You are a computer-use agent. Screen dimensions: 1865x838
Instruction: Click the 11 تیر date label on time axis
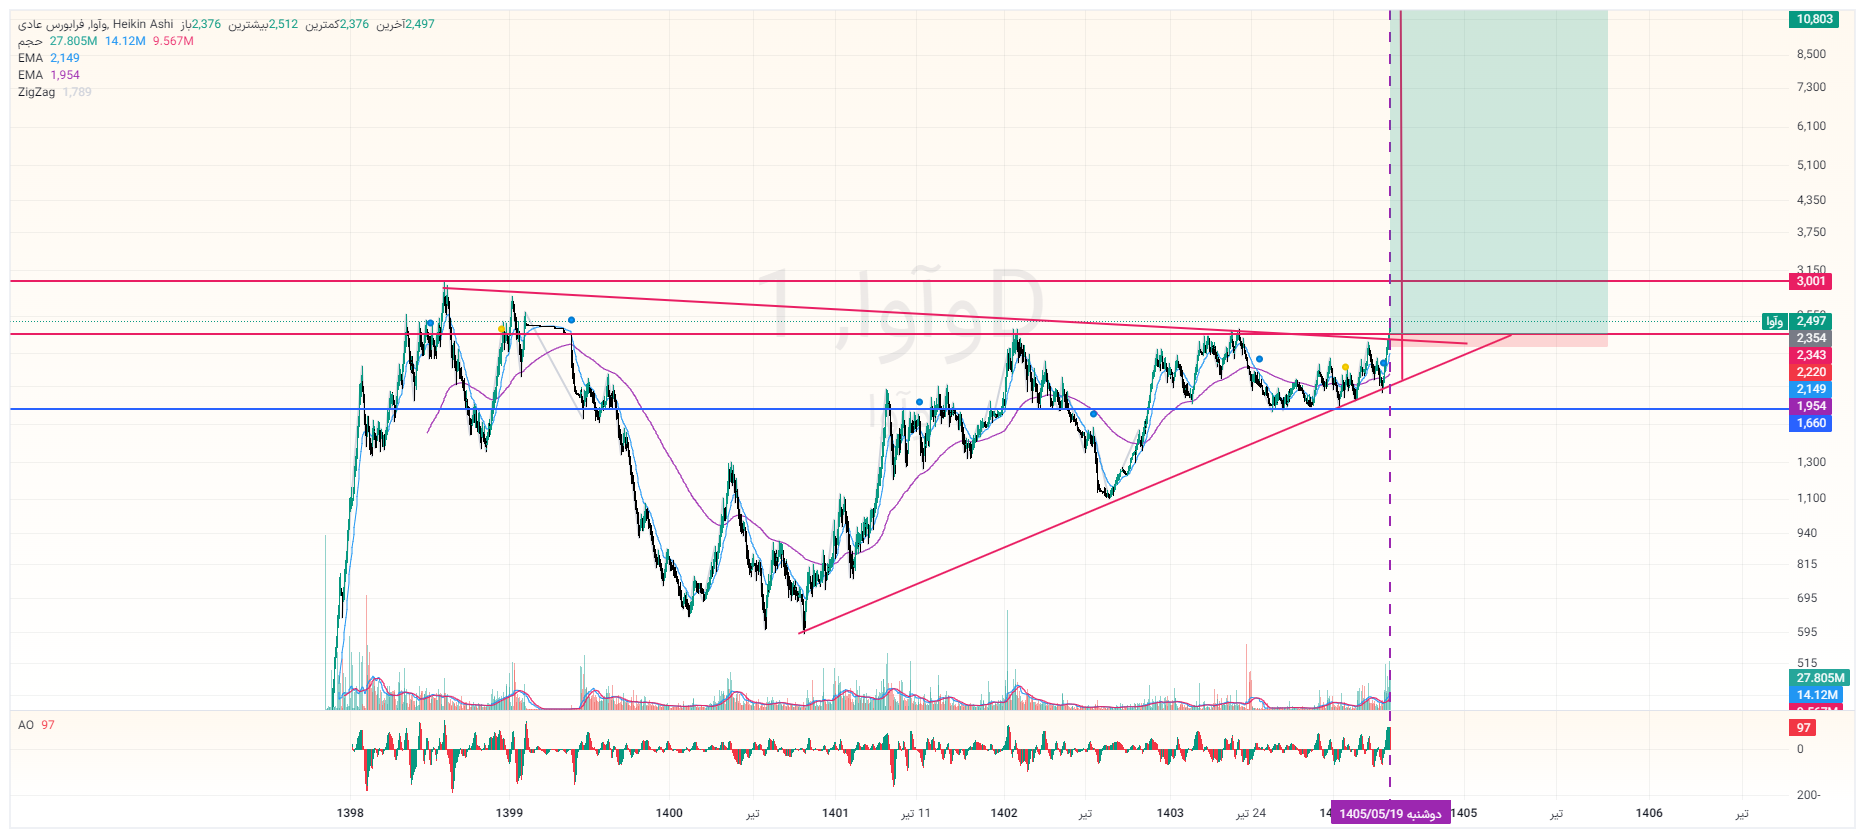[915, 813]
